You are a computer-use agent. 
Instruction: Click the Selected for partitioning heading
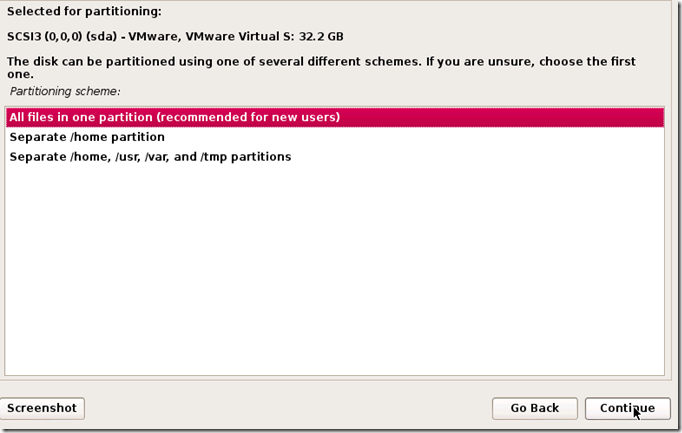click(84, 12)
